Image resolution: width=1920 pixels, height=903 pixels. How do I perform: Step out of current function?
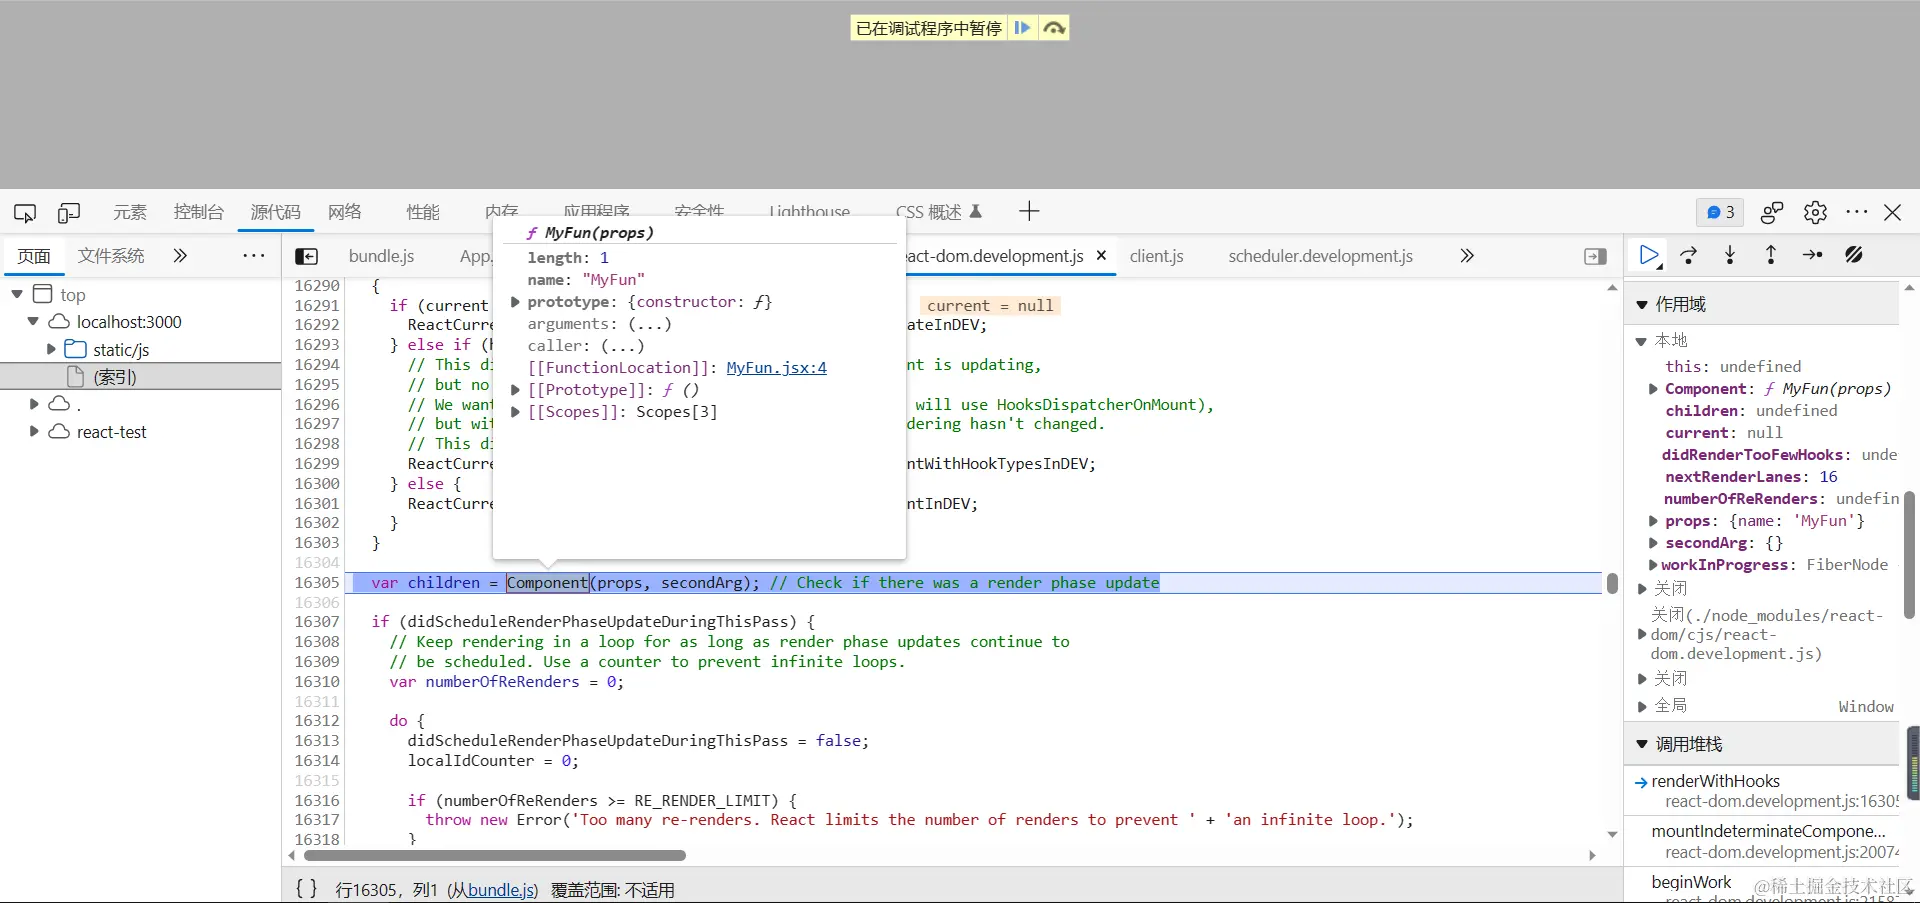pos(1771,256)
